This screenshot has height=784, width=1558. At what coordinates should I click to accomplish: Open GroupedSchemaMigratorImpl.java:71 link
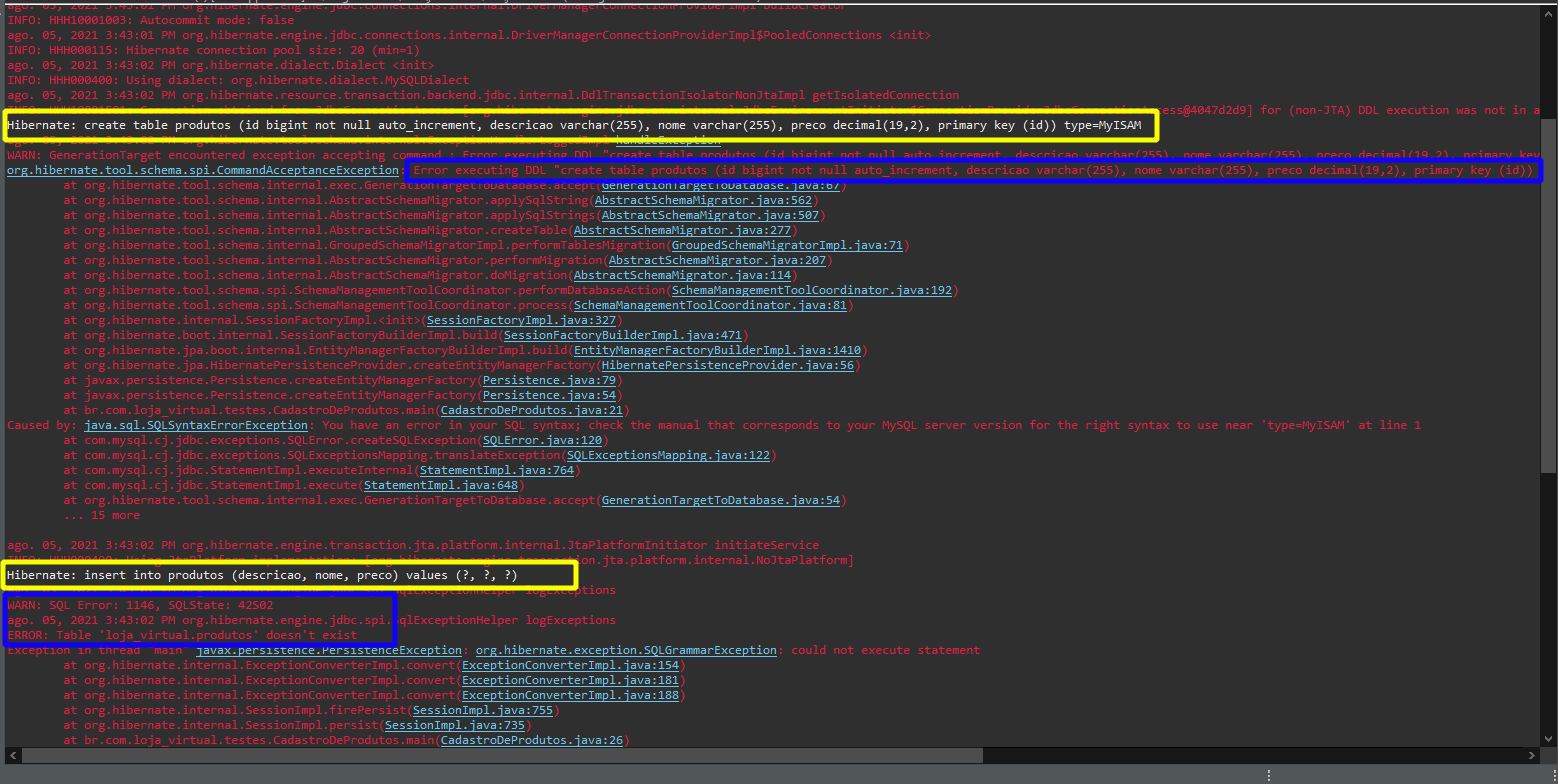click(x=787, y=246)
